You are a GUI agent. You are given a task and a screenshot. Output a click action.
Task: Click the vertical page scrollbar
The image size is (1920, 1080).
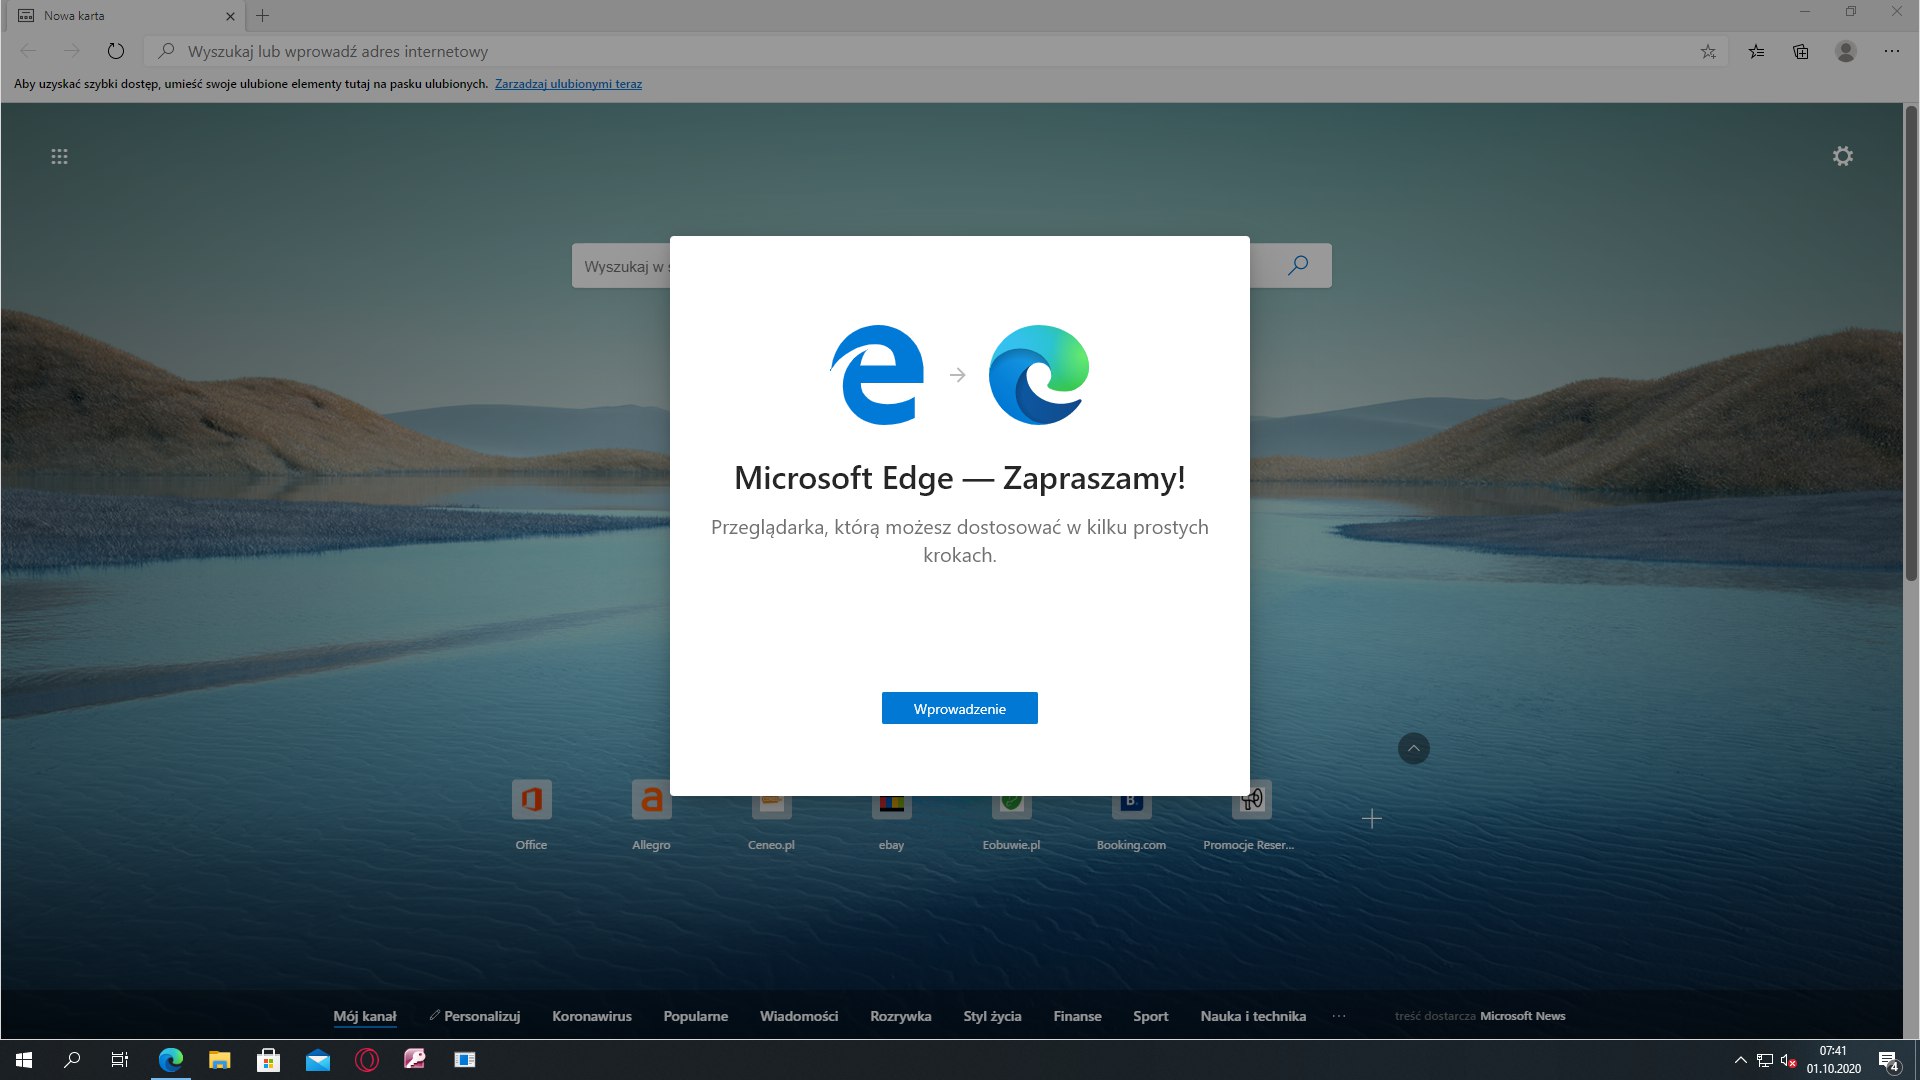click(1911, 343)
